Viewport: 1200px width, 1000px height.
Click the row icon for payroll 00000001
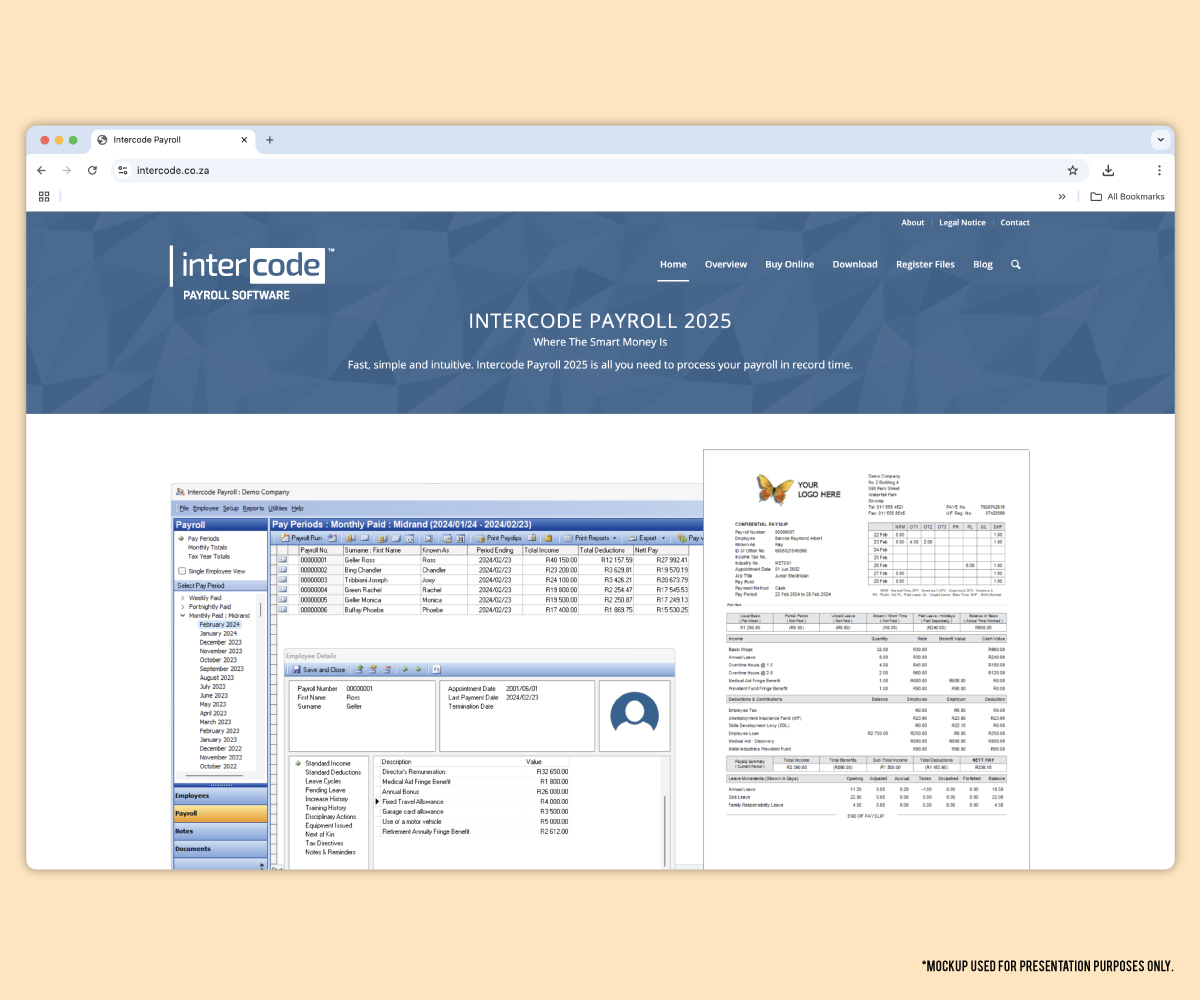pos(282,560)
